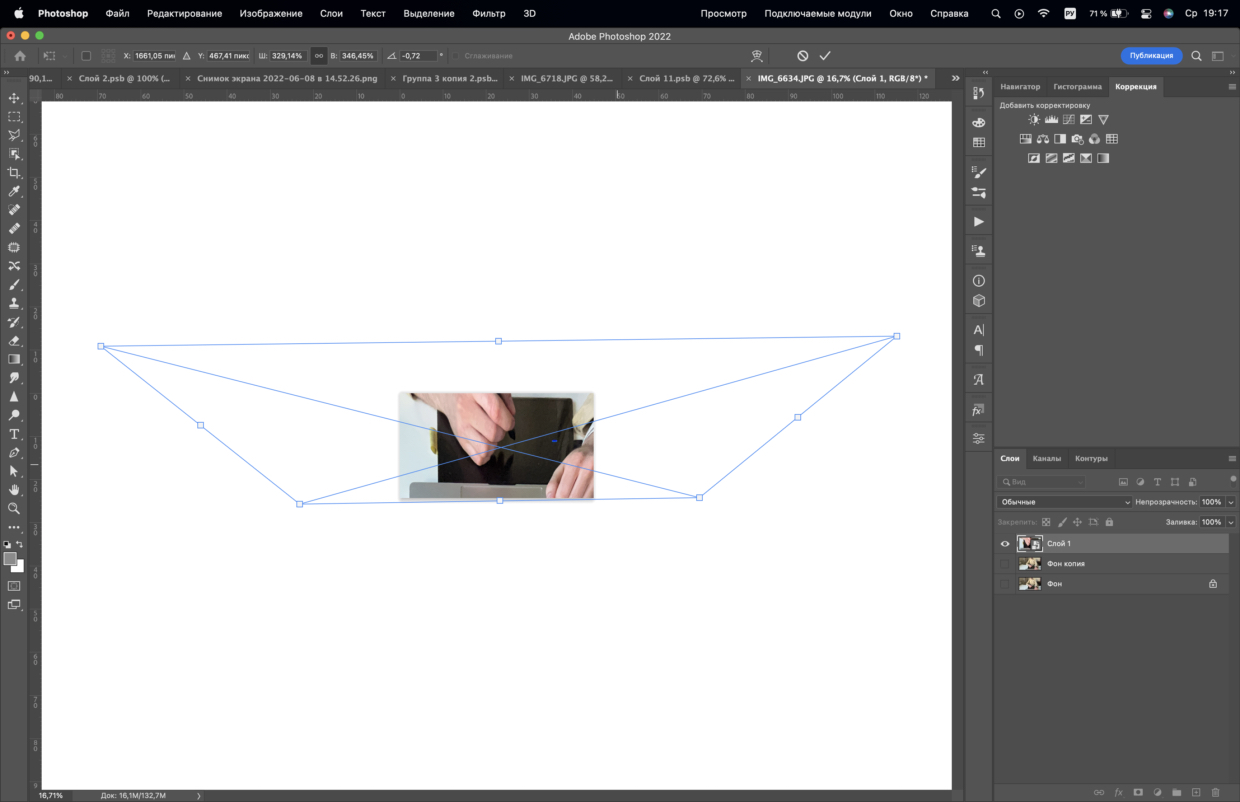This screenshot has width=1240, height=802.
Task: Select the Type tool in the toolbar
Action: (x=14, y=434)
